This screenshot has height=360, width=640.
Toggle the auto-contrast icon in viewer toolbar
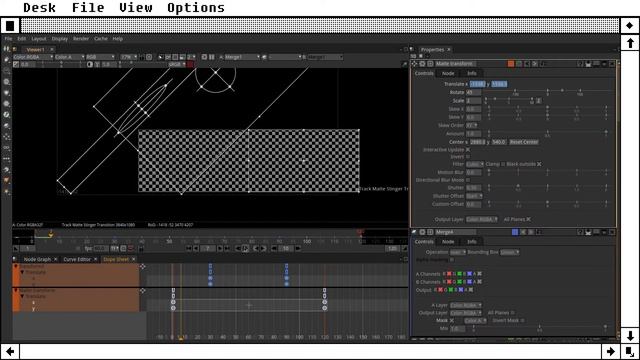pos(90,64)
